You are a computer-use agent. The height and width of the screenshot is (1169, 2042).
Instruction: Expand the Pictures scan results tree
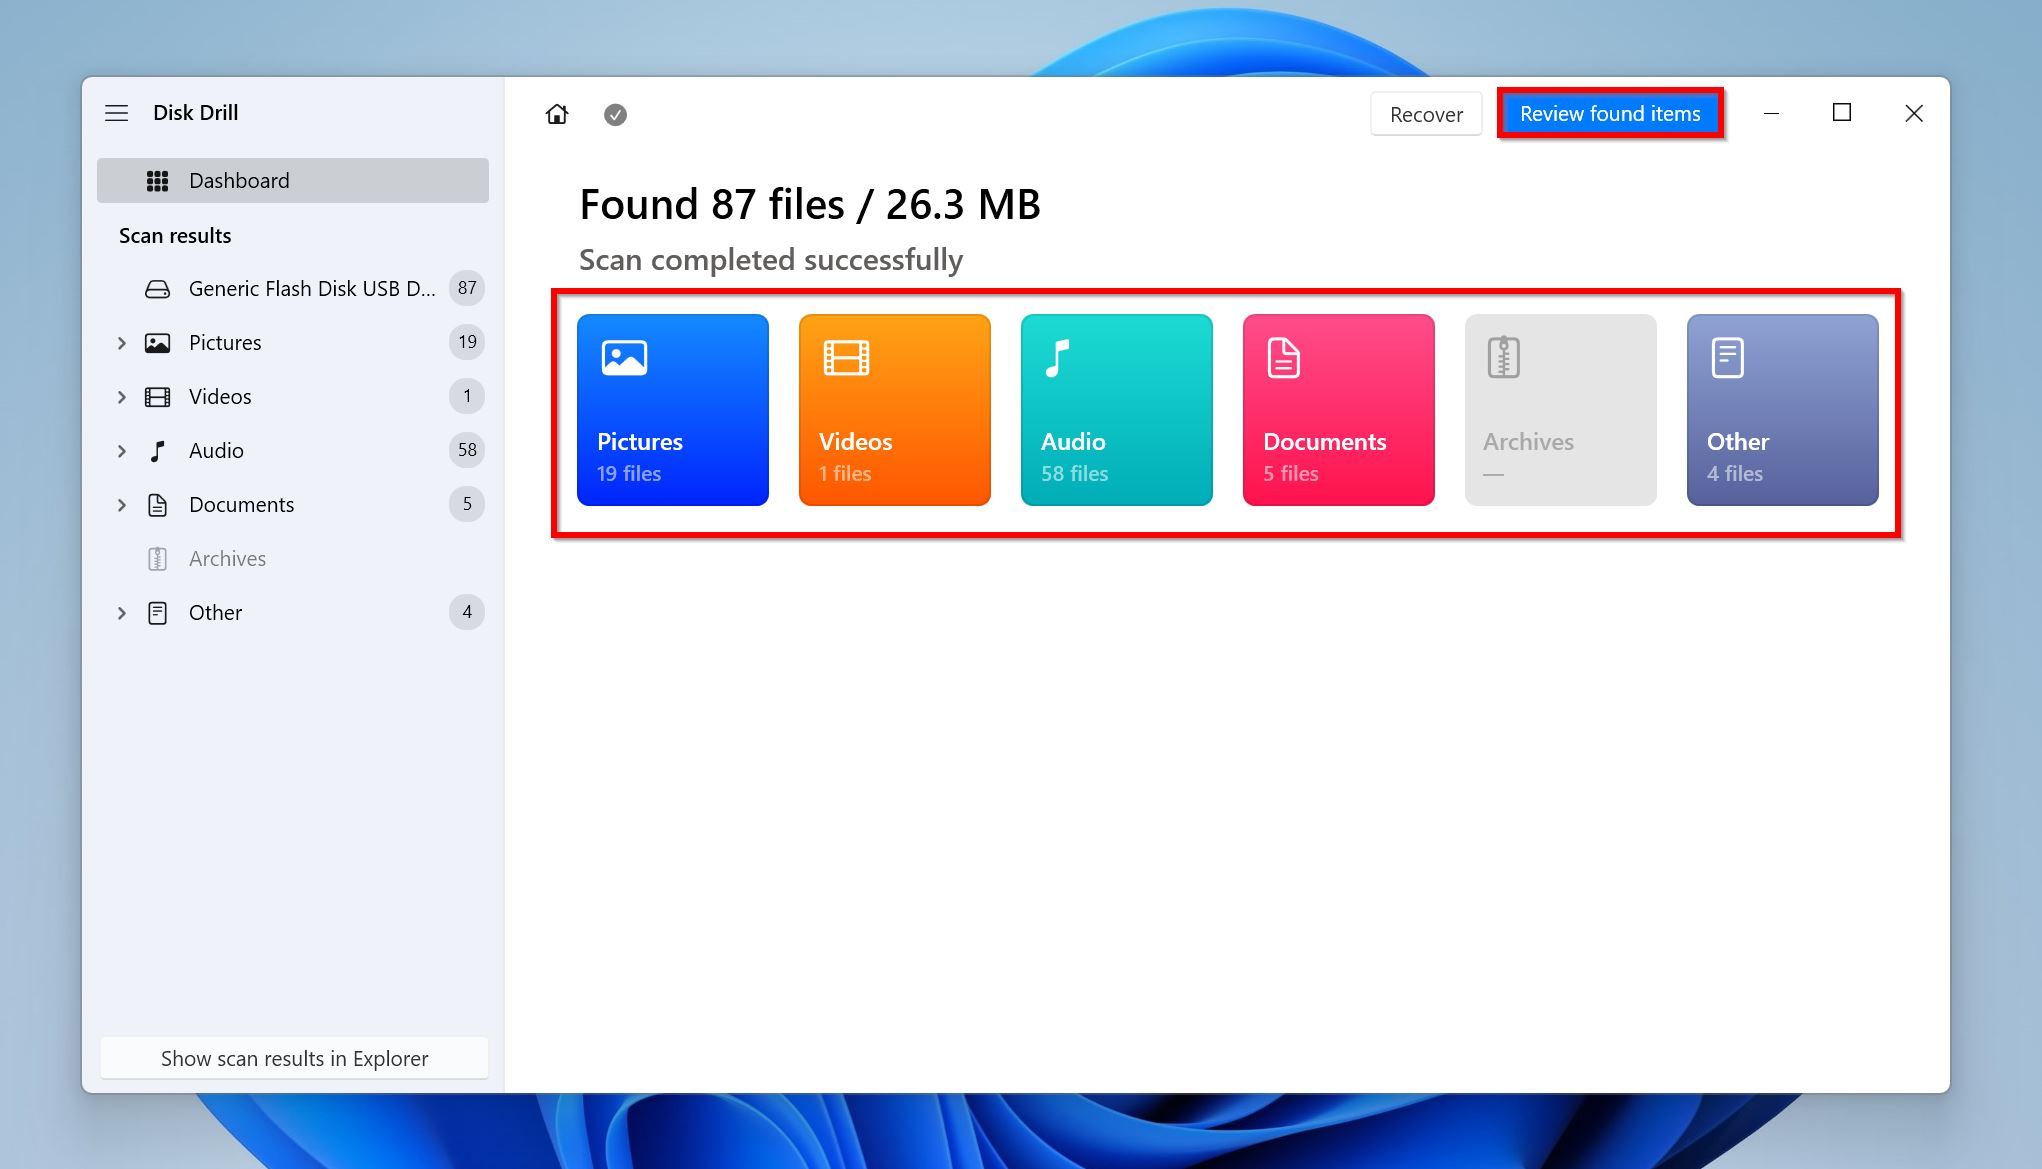(x=125, y=342)
